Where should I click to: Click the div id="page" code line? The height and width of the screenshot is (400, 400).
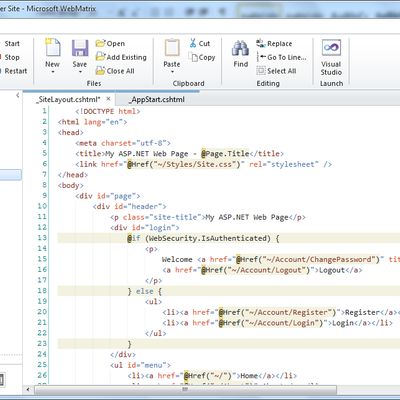(108, 196)
